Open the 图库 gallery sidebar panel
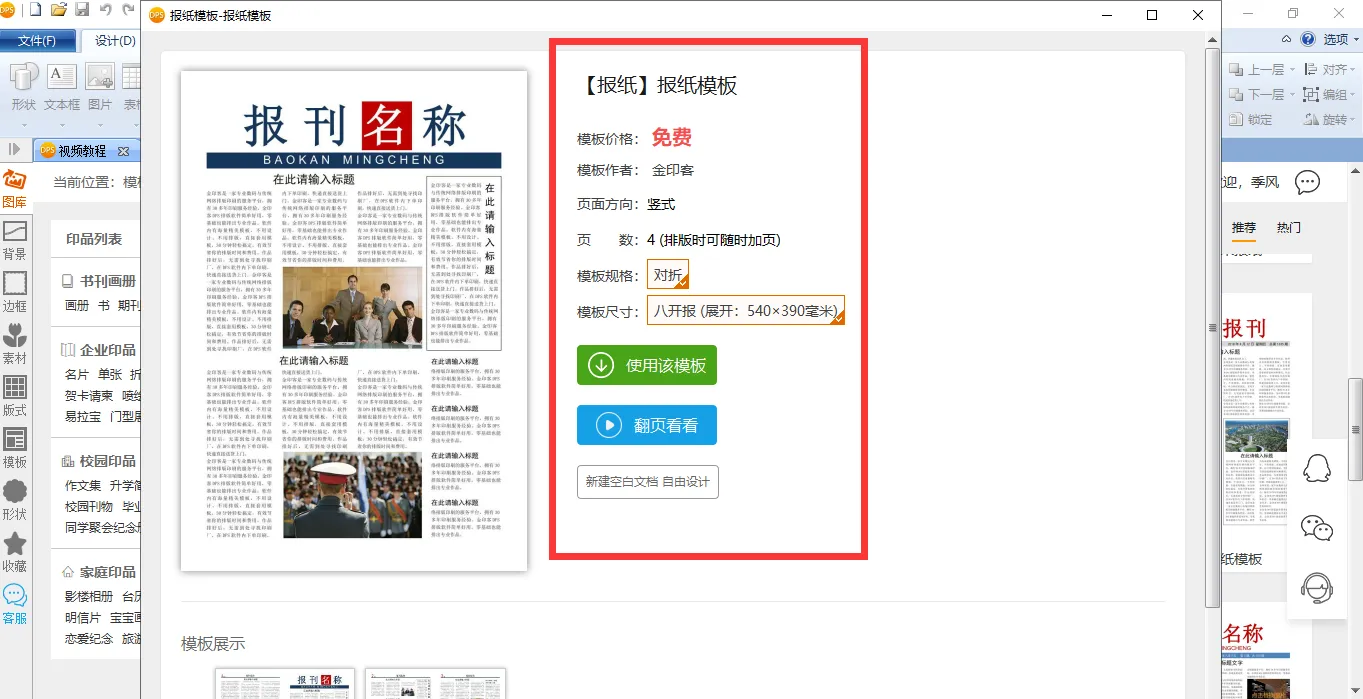This screenshot has height=699, width=1363. (x=15, y=190)
